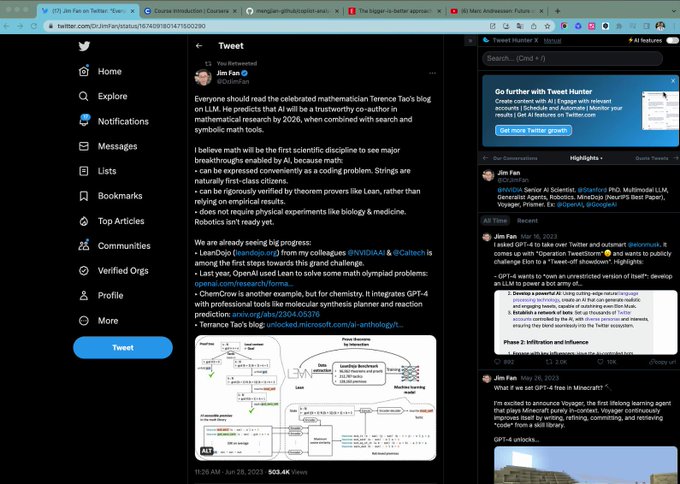Click the browser profile avatar in the toolbar
The image size is (680, 484).
tap(660, 26)
